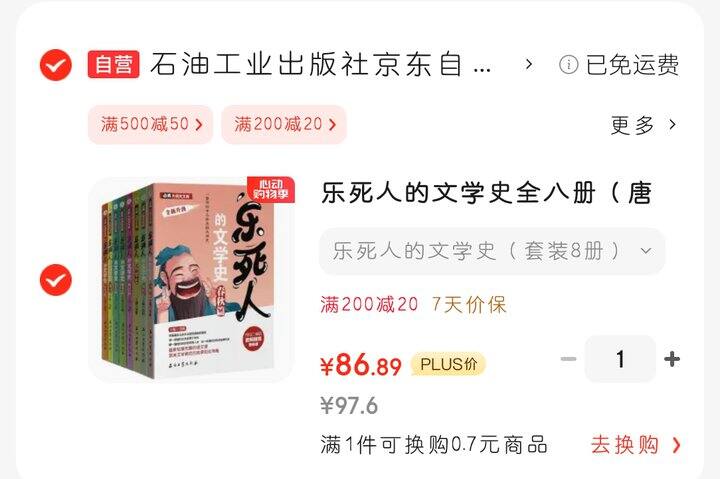
Task: Tap the 去换购 link
Action: coord(636,445)
